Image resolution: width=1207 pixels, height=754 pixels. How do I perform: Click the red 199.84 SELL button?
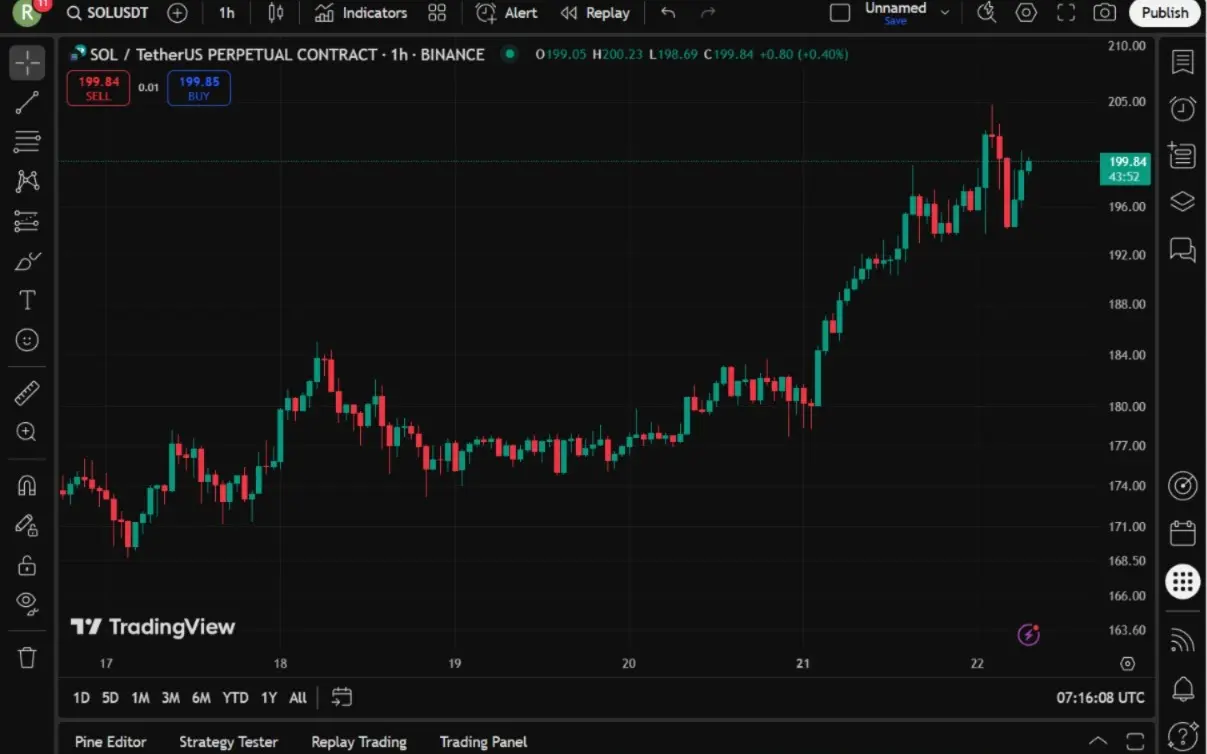tap(98, 88)
